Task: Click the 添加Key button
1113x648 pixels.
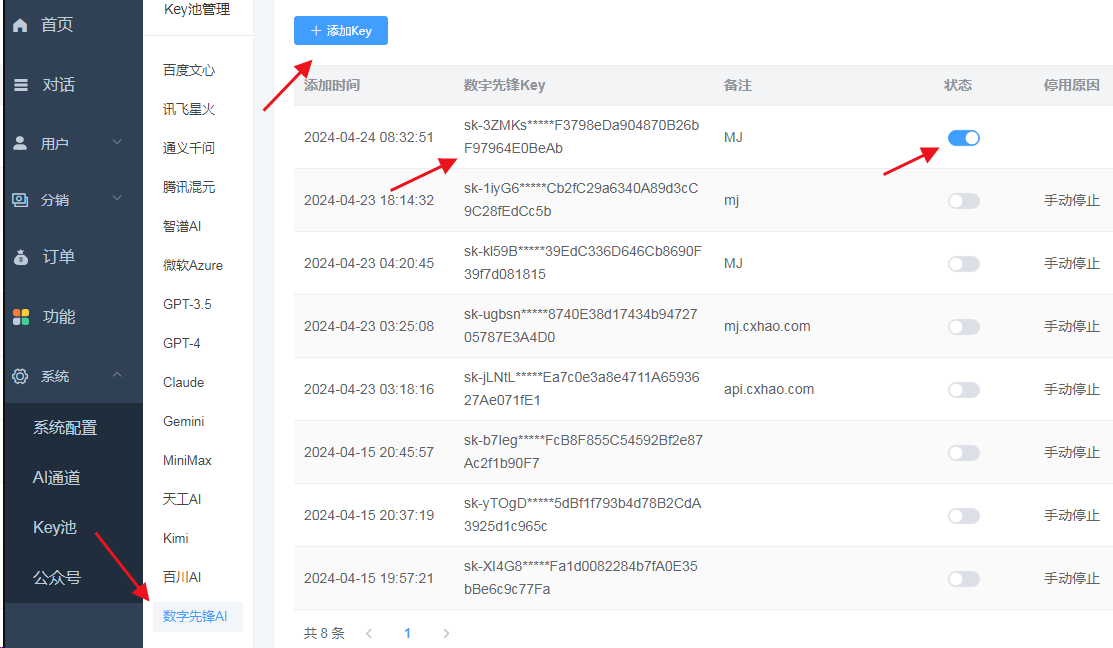Action: click(x=341, y=31)
